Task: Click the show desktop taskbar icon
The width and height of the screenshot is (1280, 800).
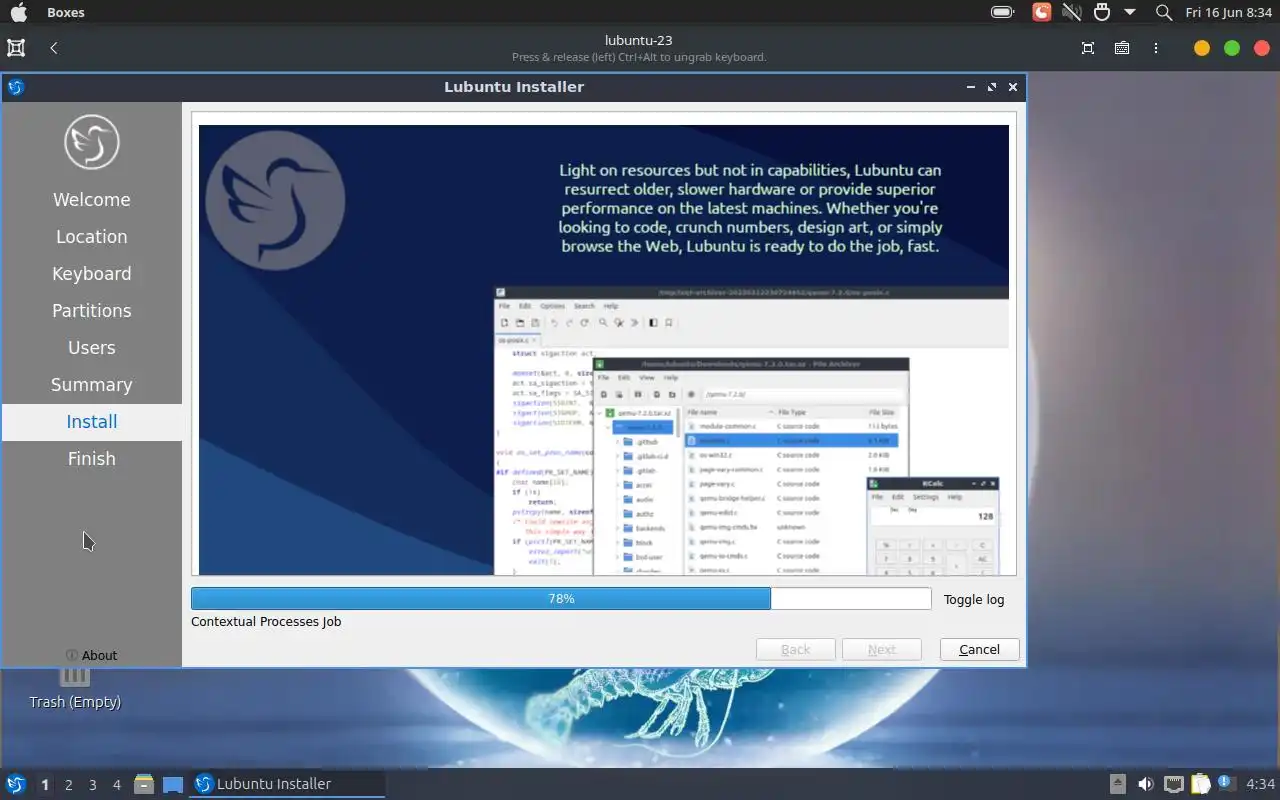Action: pyautogui.click(x=173, y=785)
